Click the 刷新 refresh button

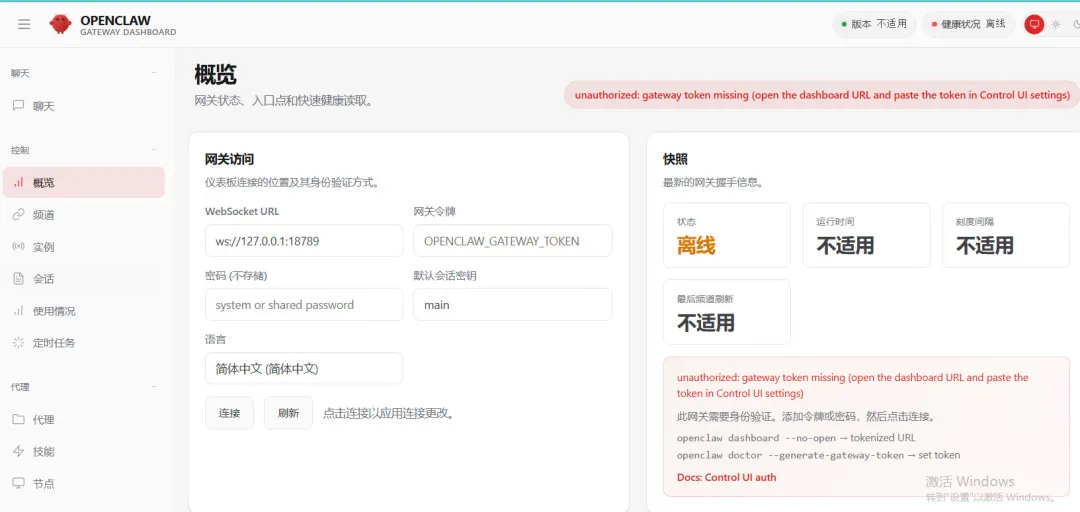[x=289, y=413]
